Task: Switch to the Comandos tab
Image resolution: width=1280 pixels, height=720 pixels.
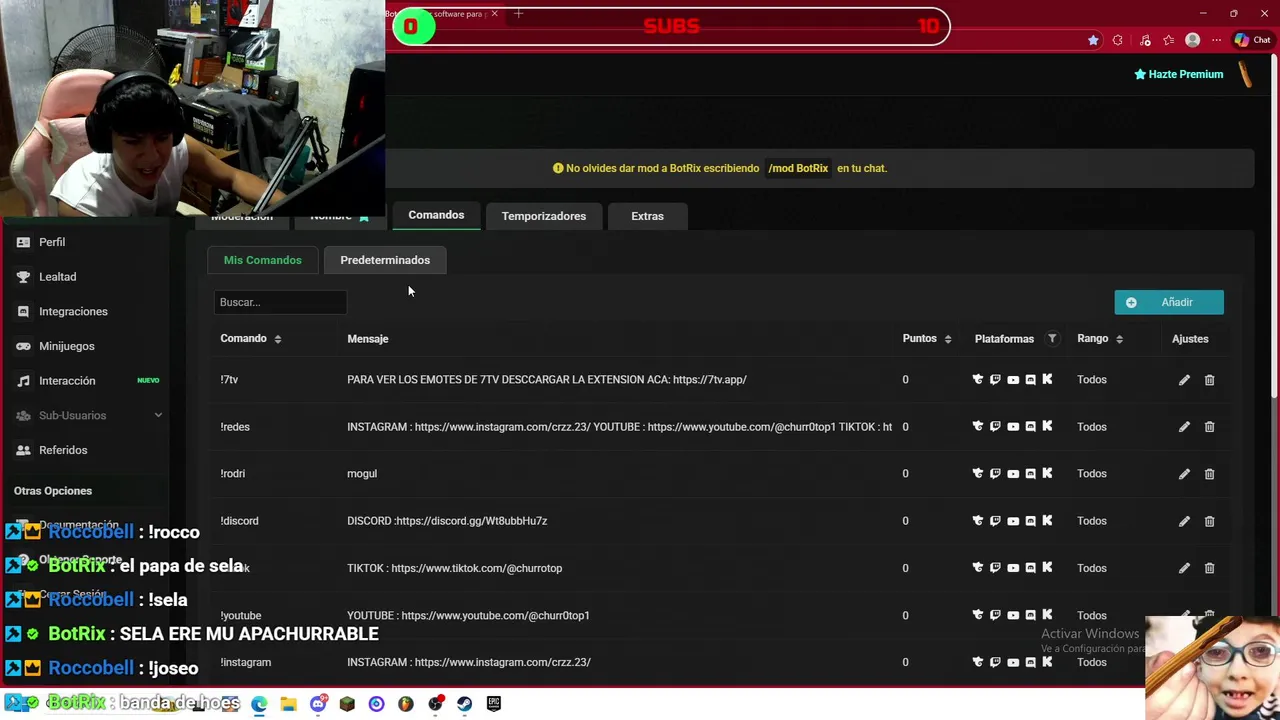Action: (436, 215)
